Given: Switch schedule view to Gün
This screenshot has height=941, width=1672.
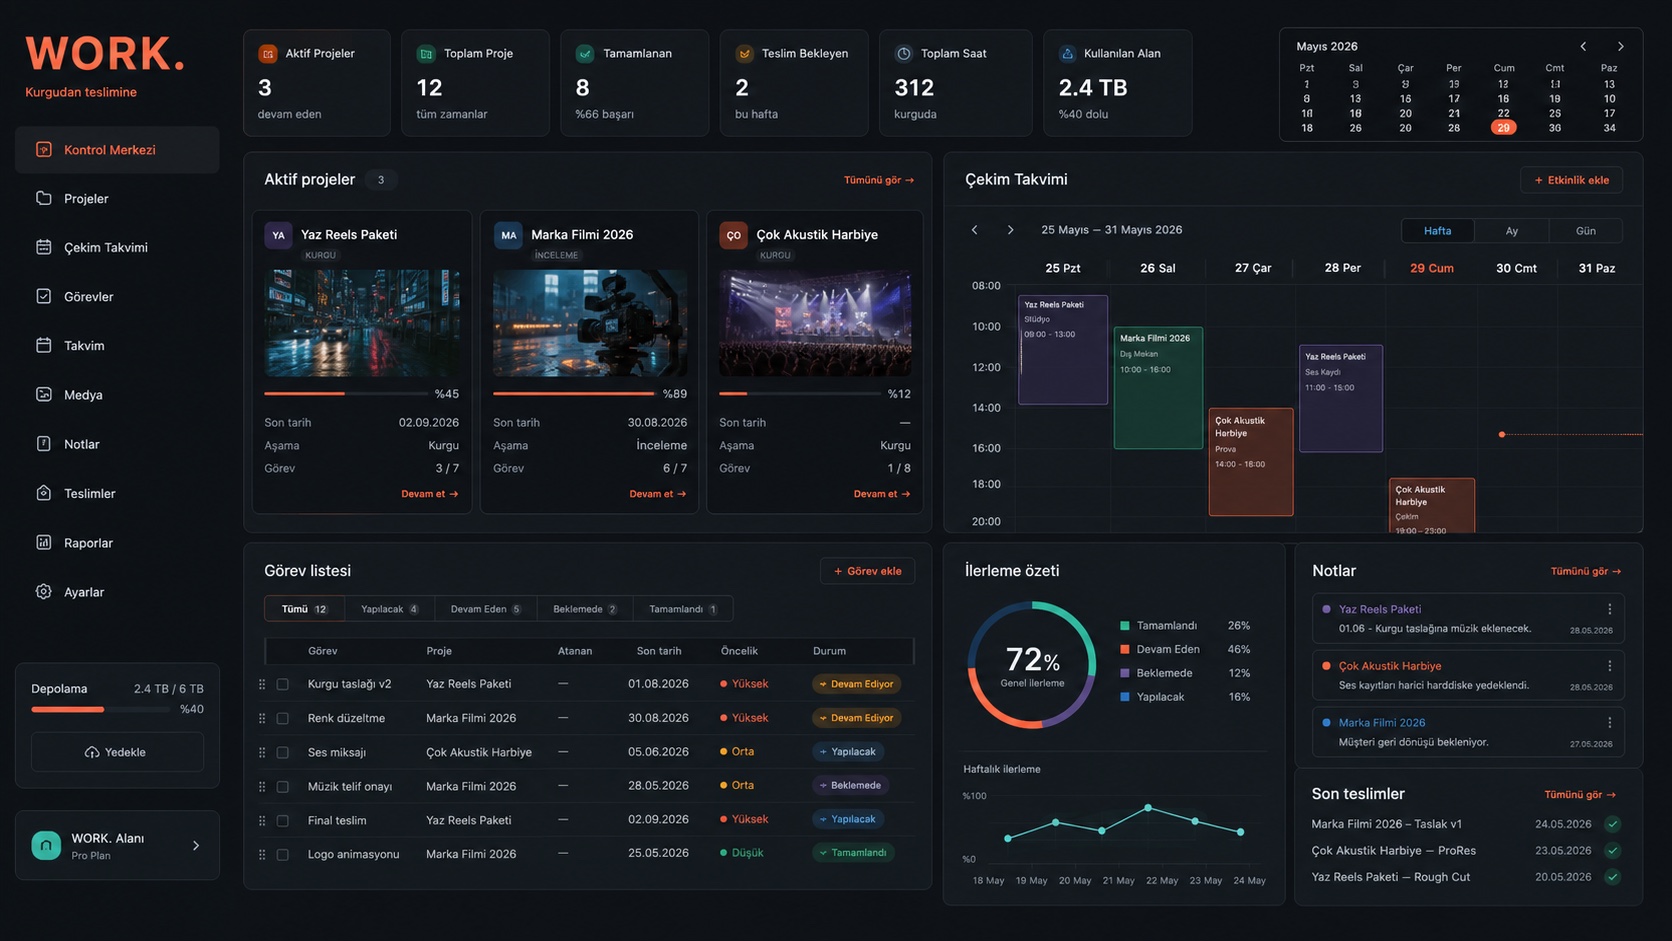Looking at the screenshot, I should click(x=1585, y=231).
